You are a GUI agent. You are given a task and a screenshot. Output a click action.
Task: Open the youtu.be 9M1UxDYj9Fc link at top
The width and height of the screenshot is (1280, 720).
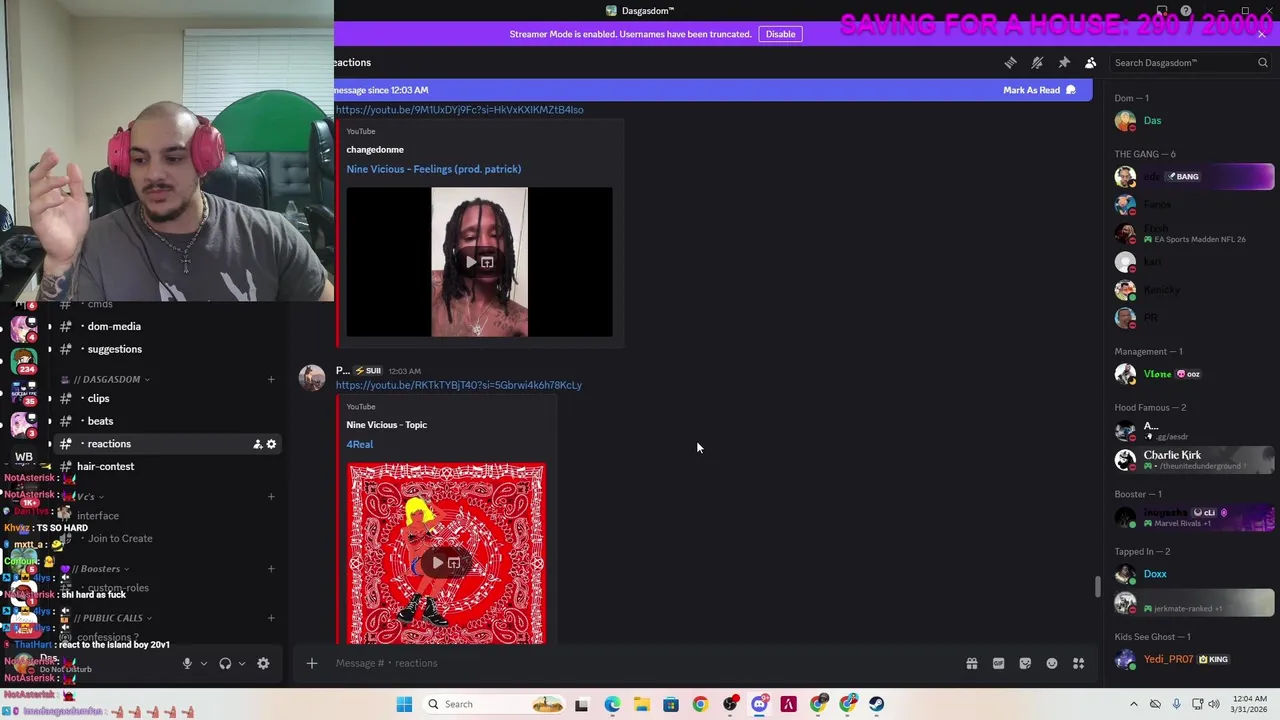pos(459,110)
